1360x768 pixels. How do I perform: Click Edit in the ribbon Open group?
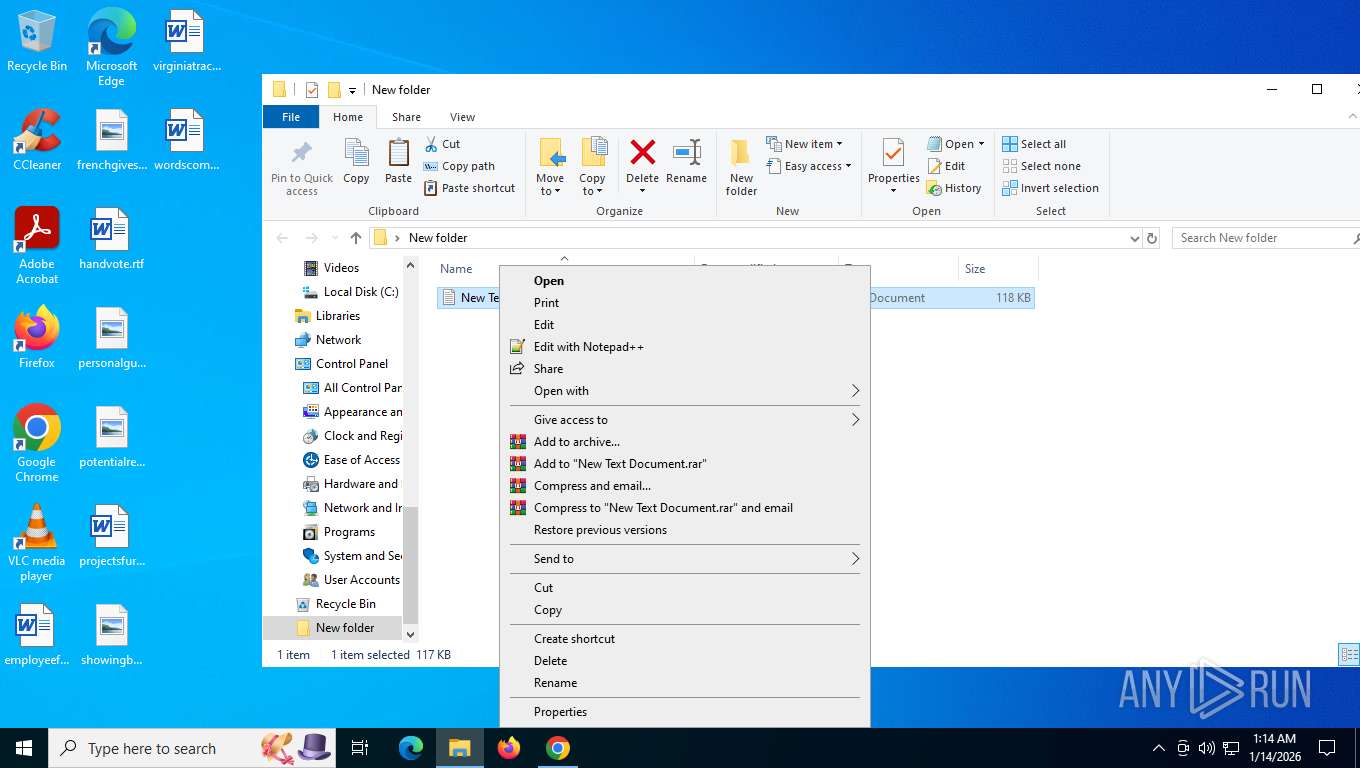click(x=946, y=166)
